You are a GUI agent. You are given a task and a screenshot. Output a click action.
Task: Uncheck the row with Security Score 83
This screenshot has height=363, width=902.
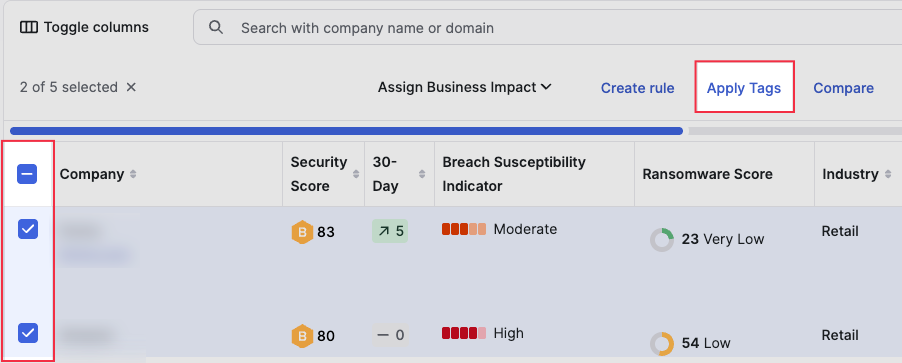pos(28,229)
